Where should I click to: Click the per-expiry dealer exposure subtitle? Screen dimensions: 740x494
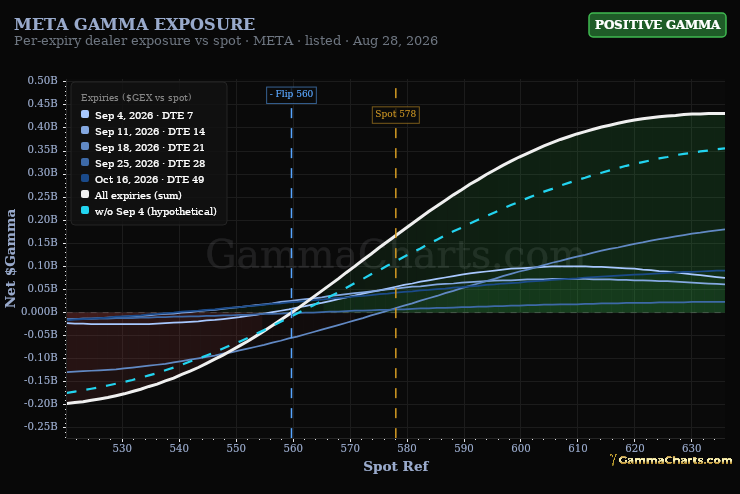pyautogui.click(x=226, y=41)
